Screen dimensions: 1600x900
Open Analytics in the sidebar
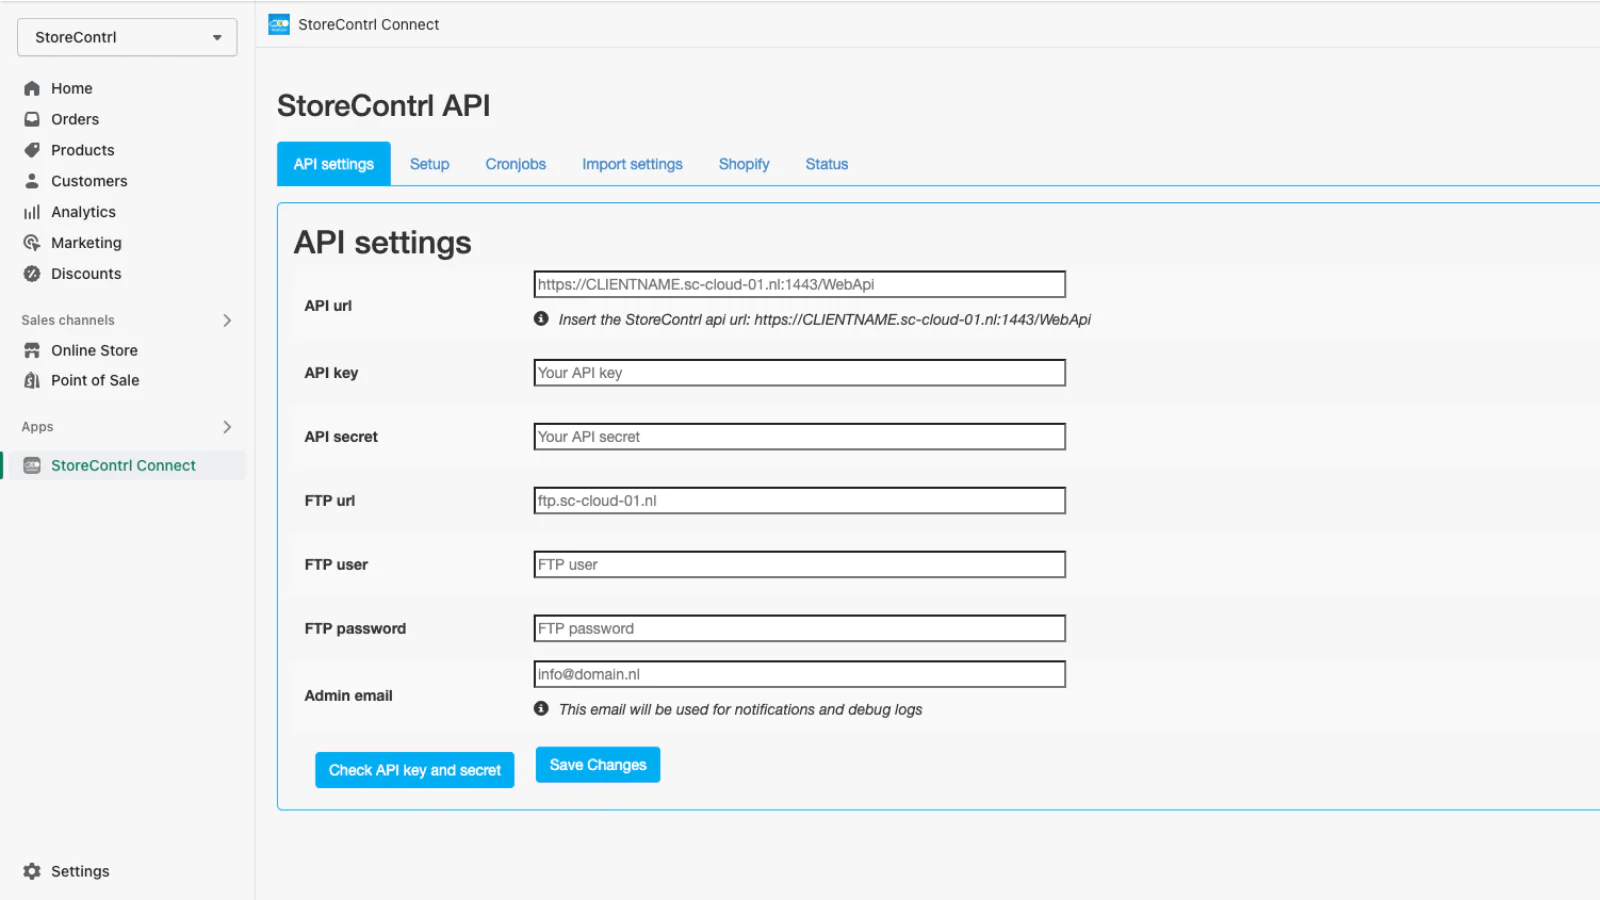click(84, 212)
